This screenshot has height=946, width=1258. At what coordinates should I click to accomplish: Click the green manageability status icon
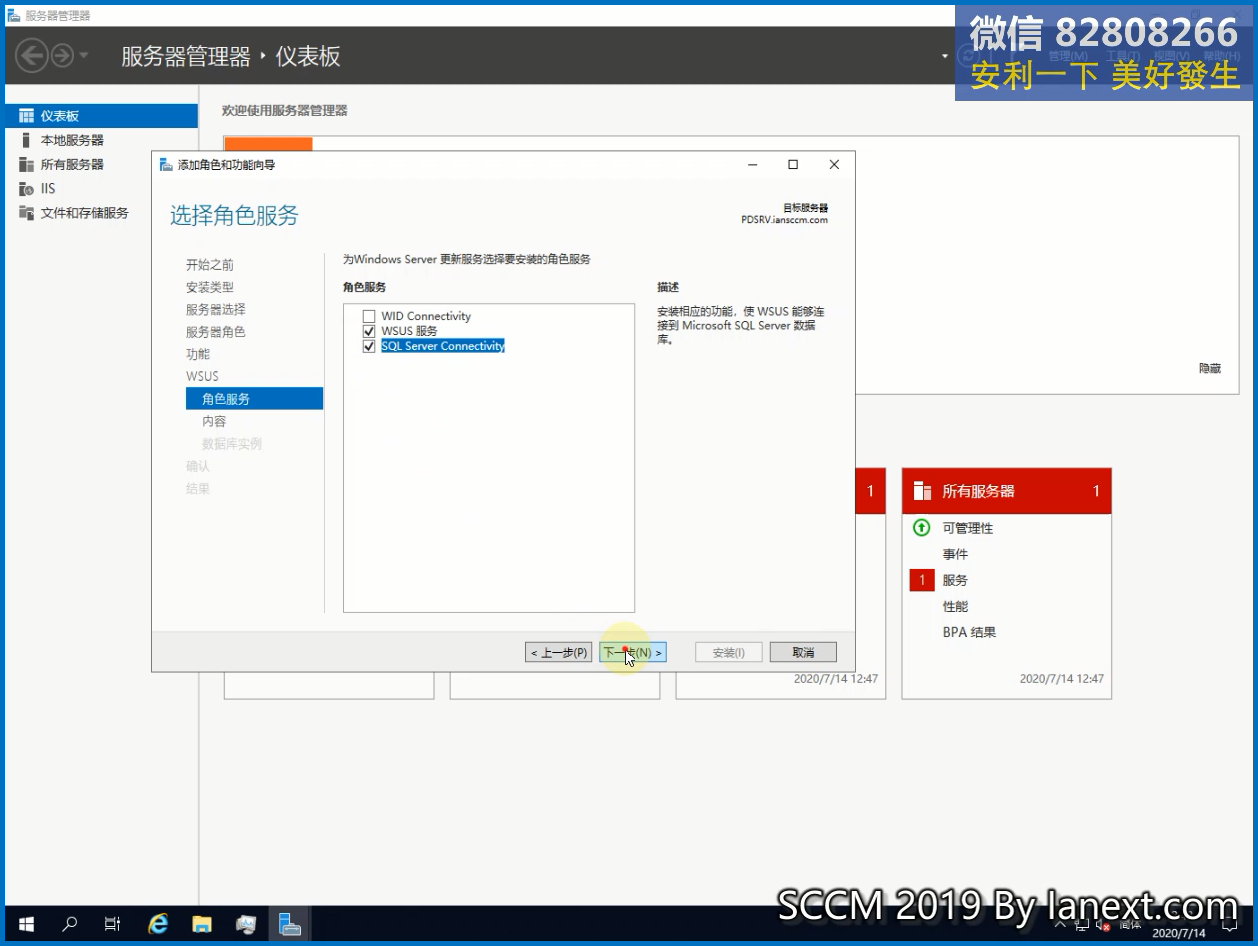click(922, 528)
